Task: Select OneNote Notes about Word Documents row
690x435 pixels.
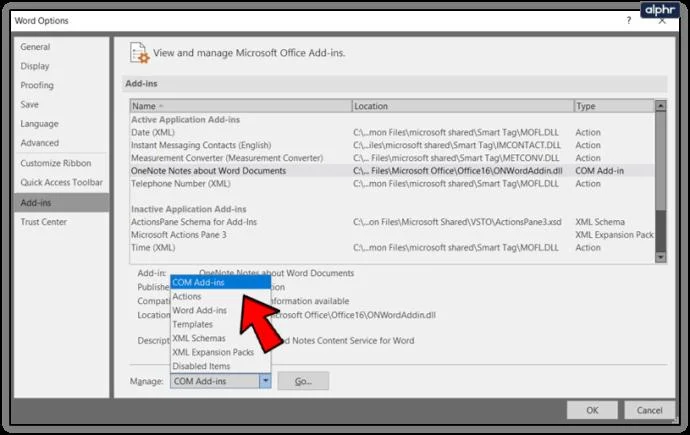Action: click(x=392, y=171)
